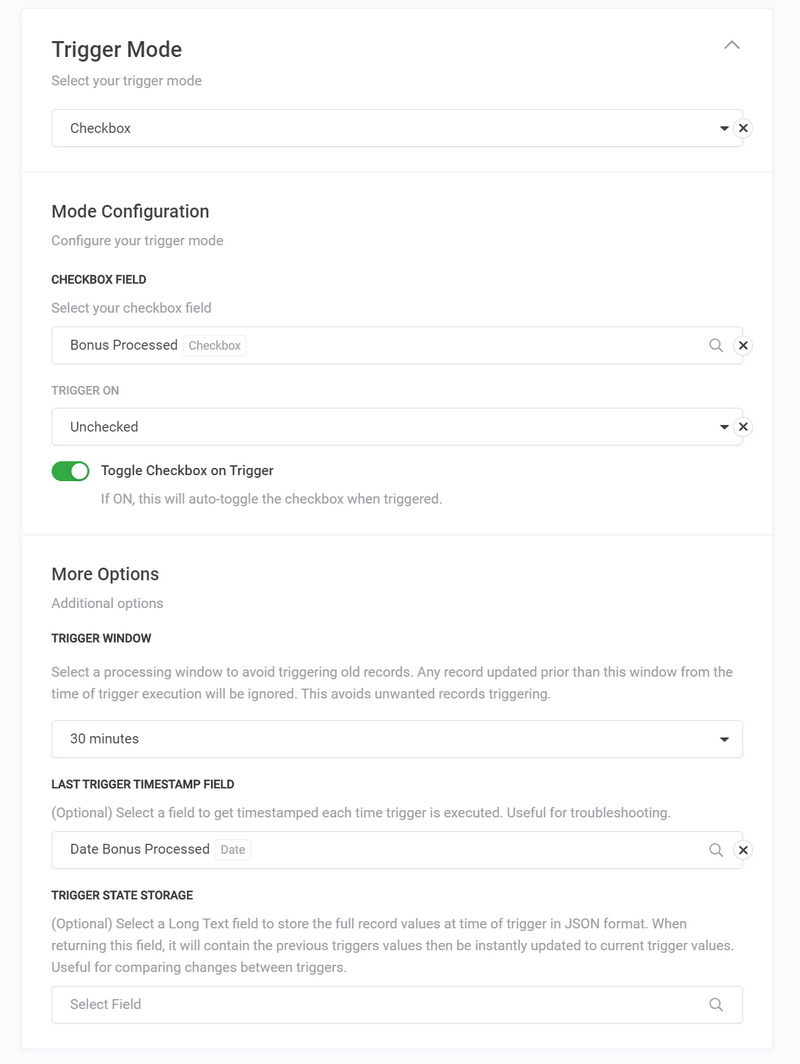Click the Date type badge
The height and width of the screenshot is (1064, 800).
(232, 850)
